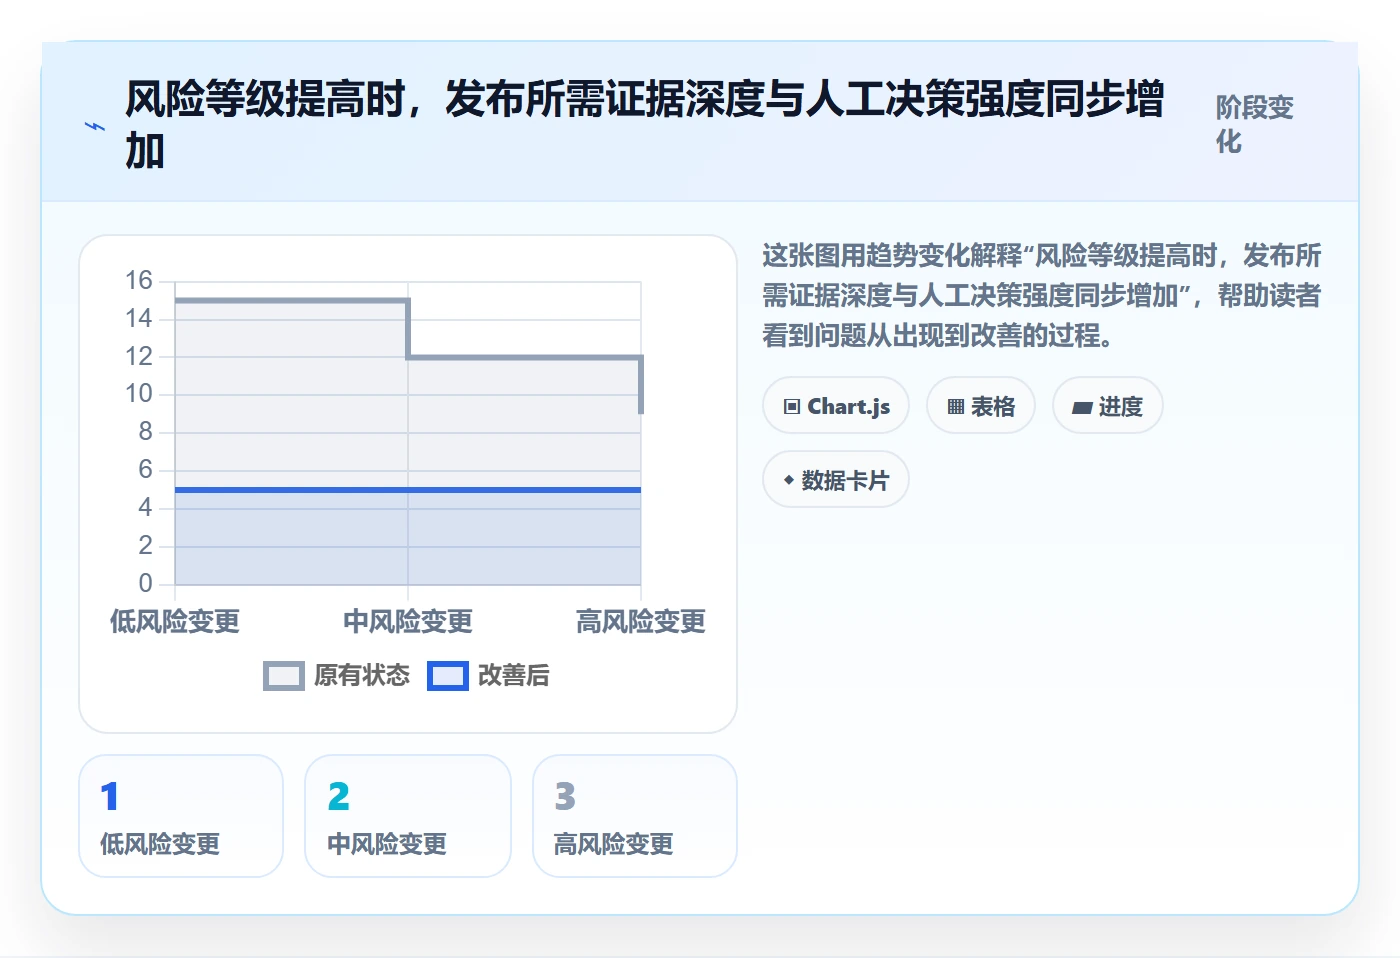This screenshot has height=958, width=1400.
Task: Select the square icon in Chart.js chip
Action: pyautogui.click(x=792, y=407)
